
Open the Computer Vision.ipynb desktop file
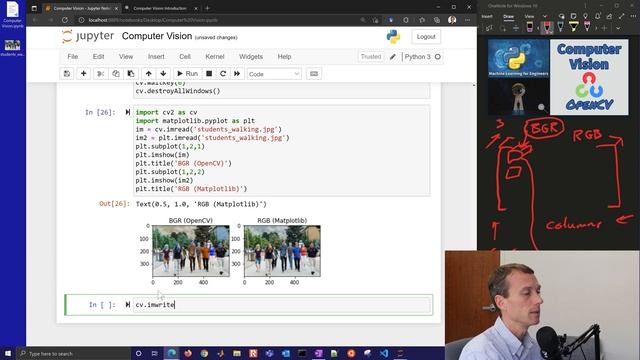(x=12, y=15)
